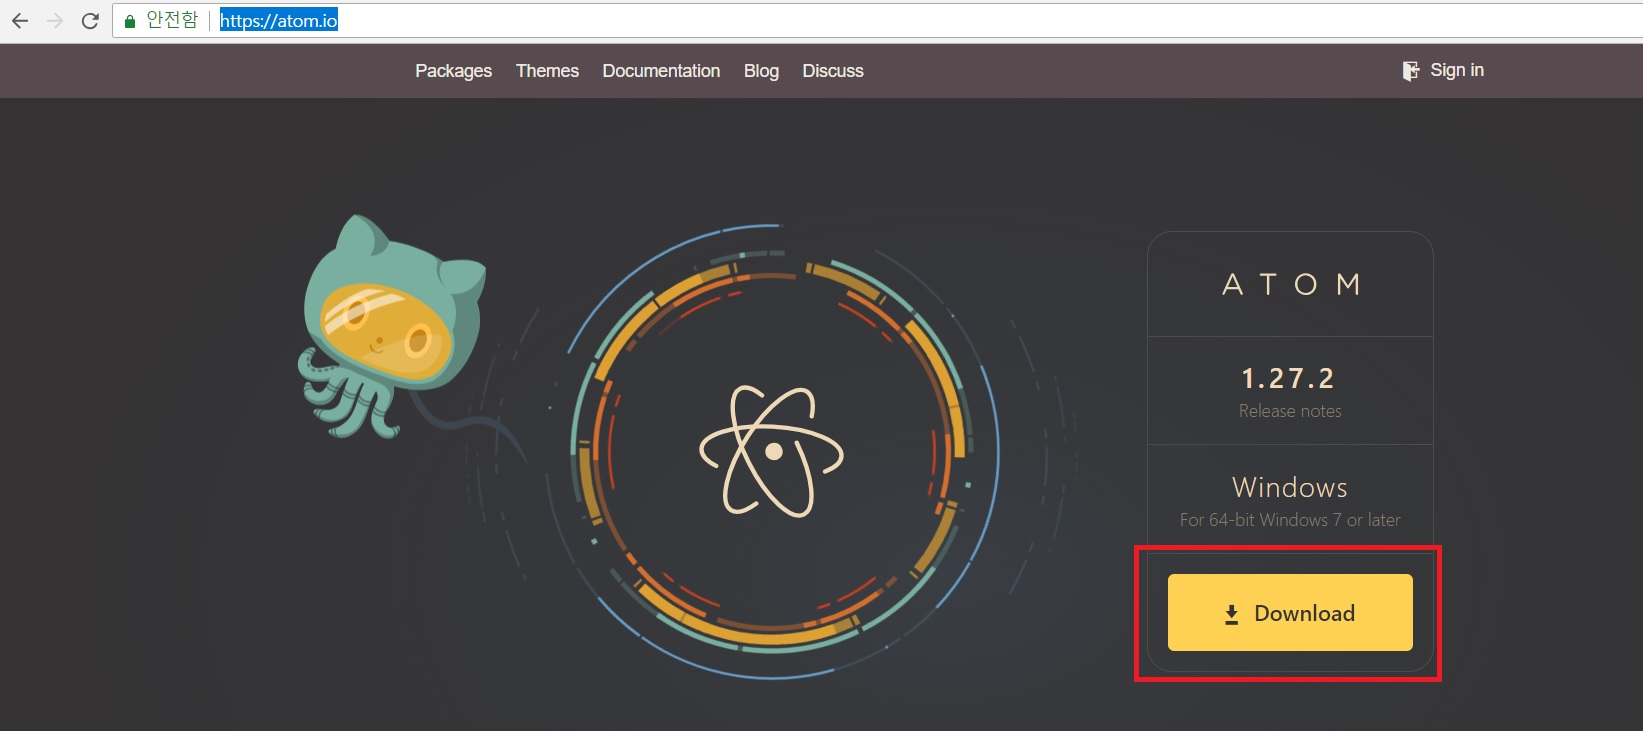Image resolution: width=1643 pixels, height=731 pixels.
Task: Click the address bar URL https://atom.io
Action: [279, 20]
